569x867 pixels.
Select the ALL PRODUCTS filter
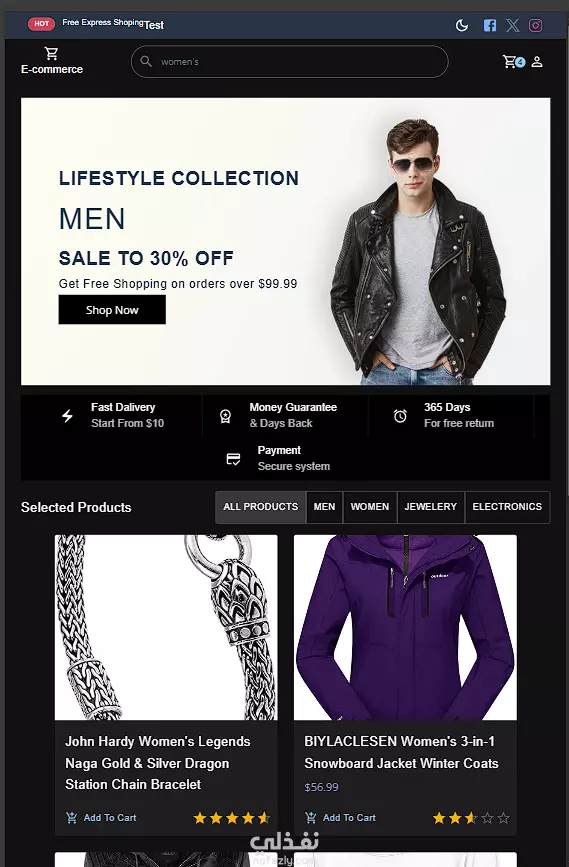[x=260, y=507]
